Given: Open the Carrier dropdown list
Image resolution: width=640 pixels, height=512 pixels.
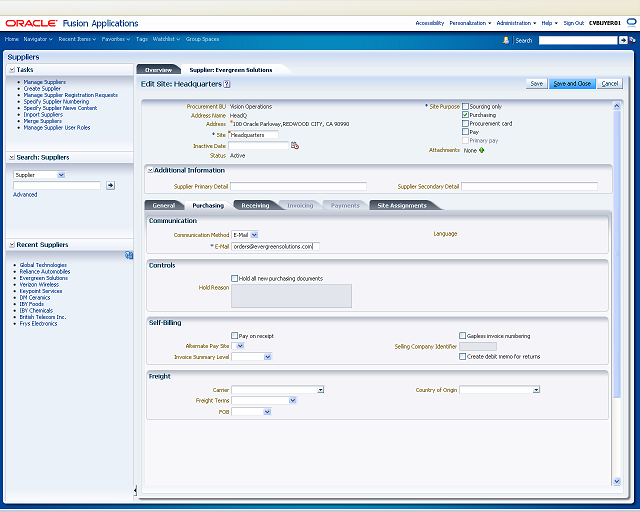Looking at the screenshot, I should tap(320, 390).
